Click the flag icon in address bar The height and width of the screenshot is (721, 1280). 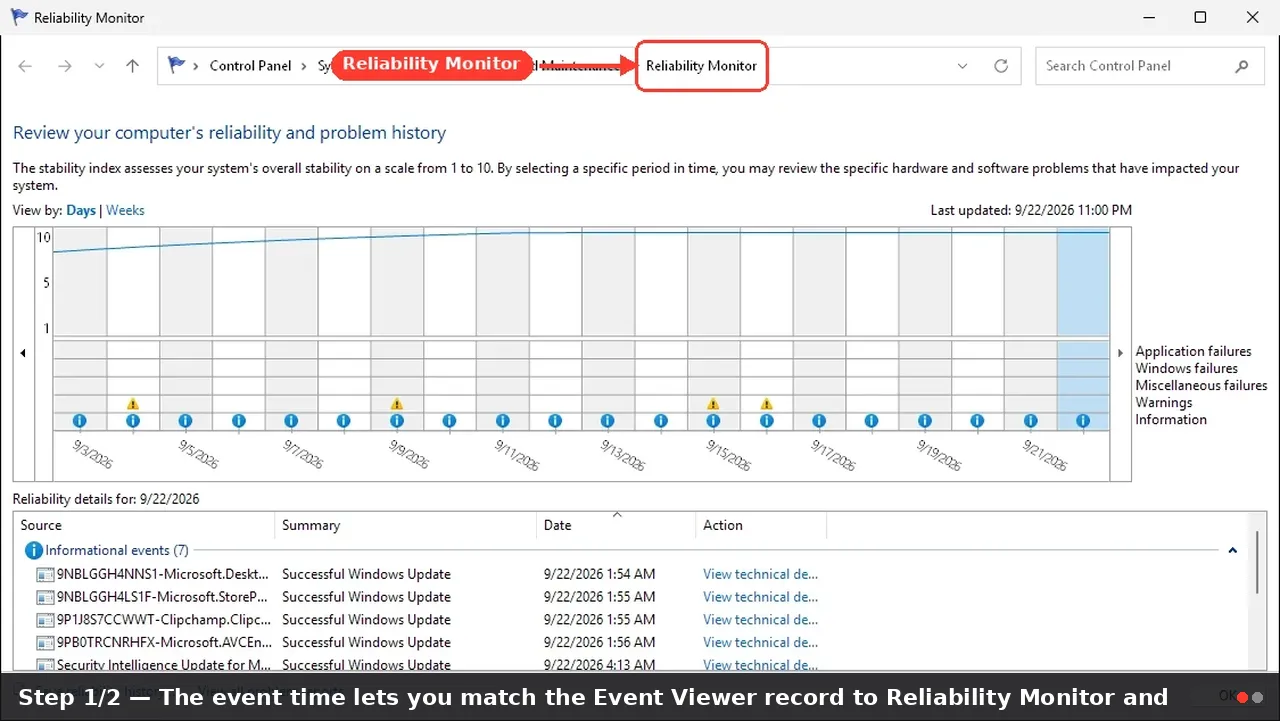pos(177,65)
